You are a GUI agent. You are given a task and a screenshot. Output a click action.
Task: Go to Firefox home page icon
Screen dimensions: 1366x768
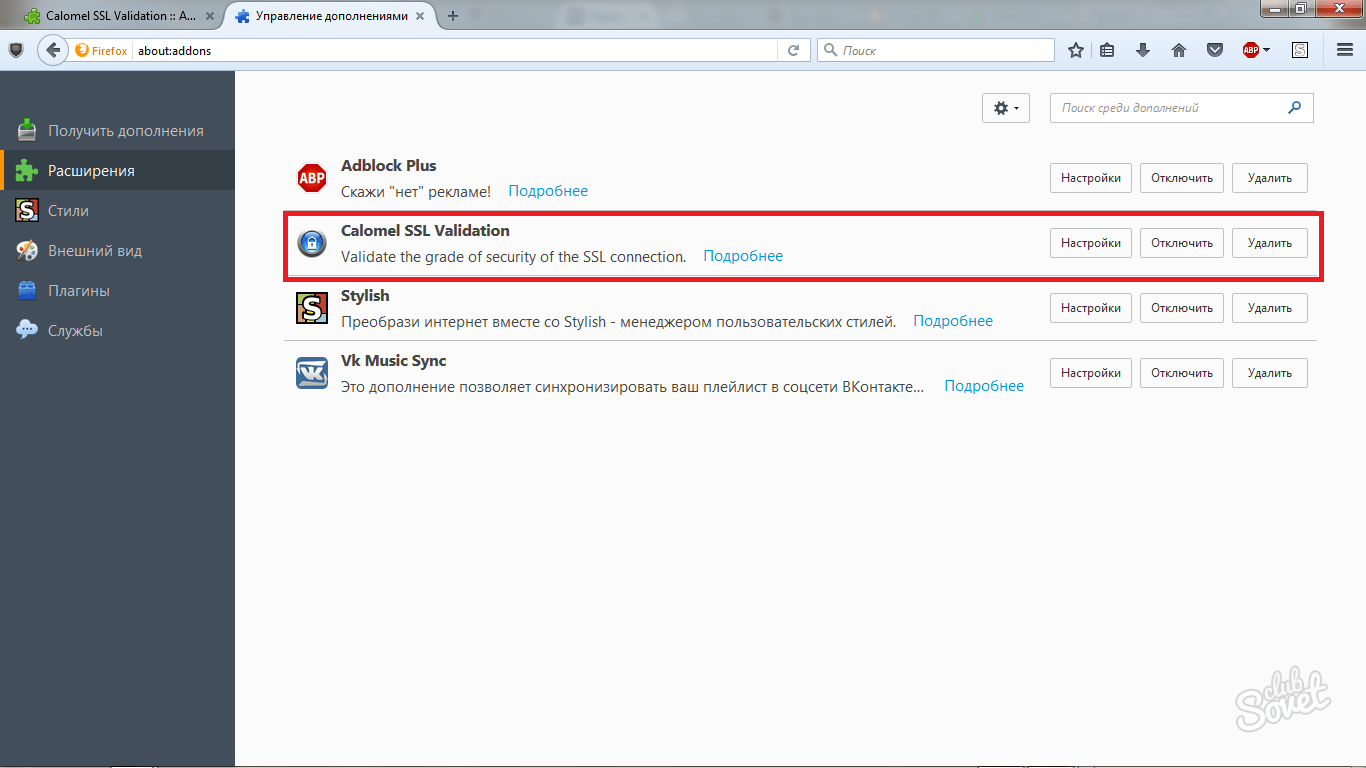pyautogui.click(x=1179, y=50)
